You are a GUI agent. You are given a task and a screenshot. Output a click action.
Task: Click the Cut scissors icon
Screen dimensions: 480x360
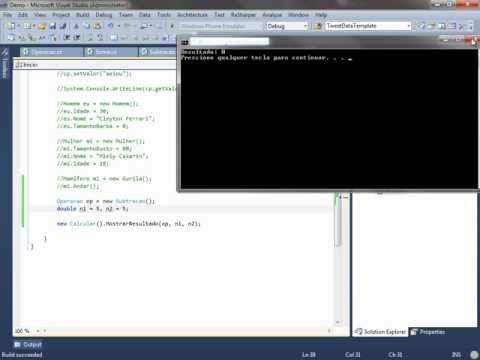76,26
